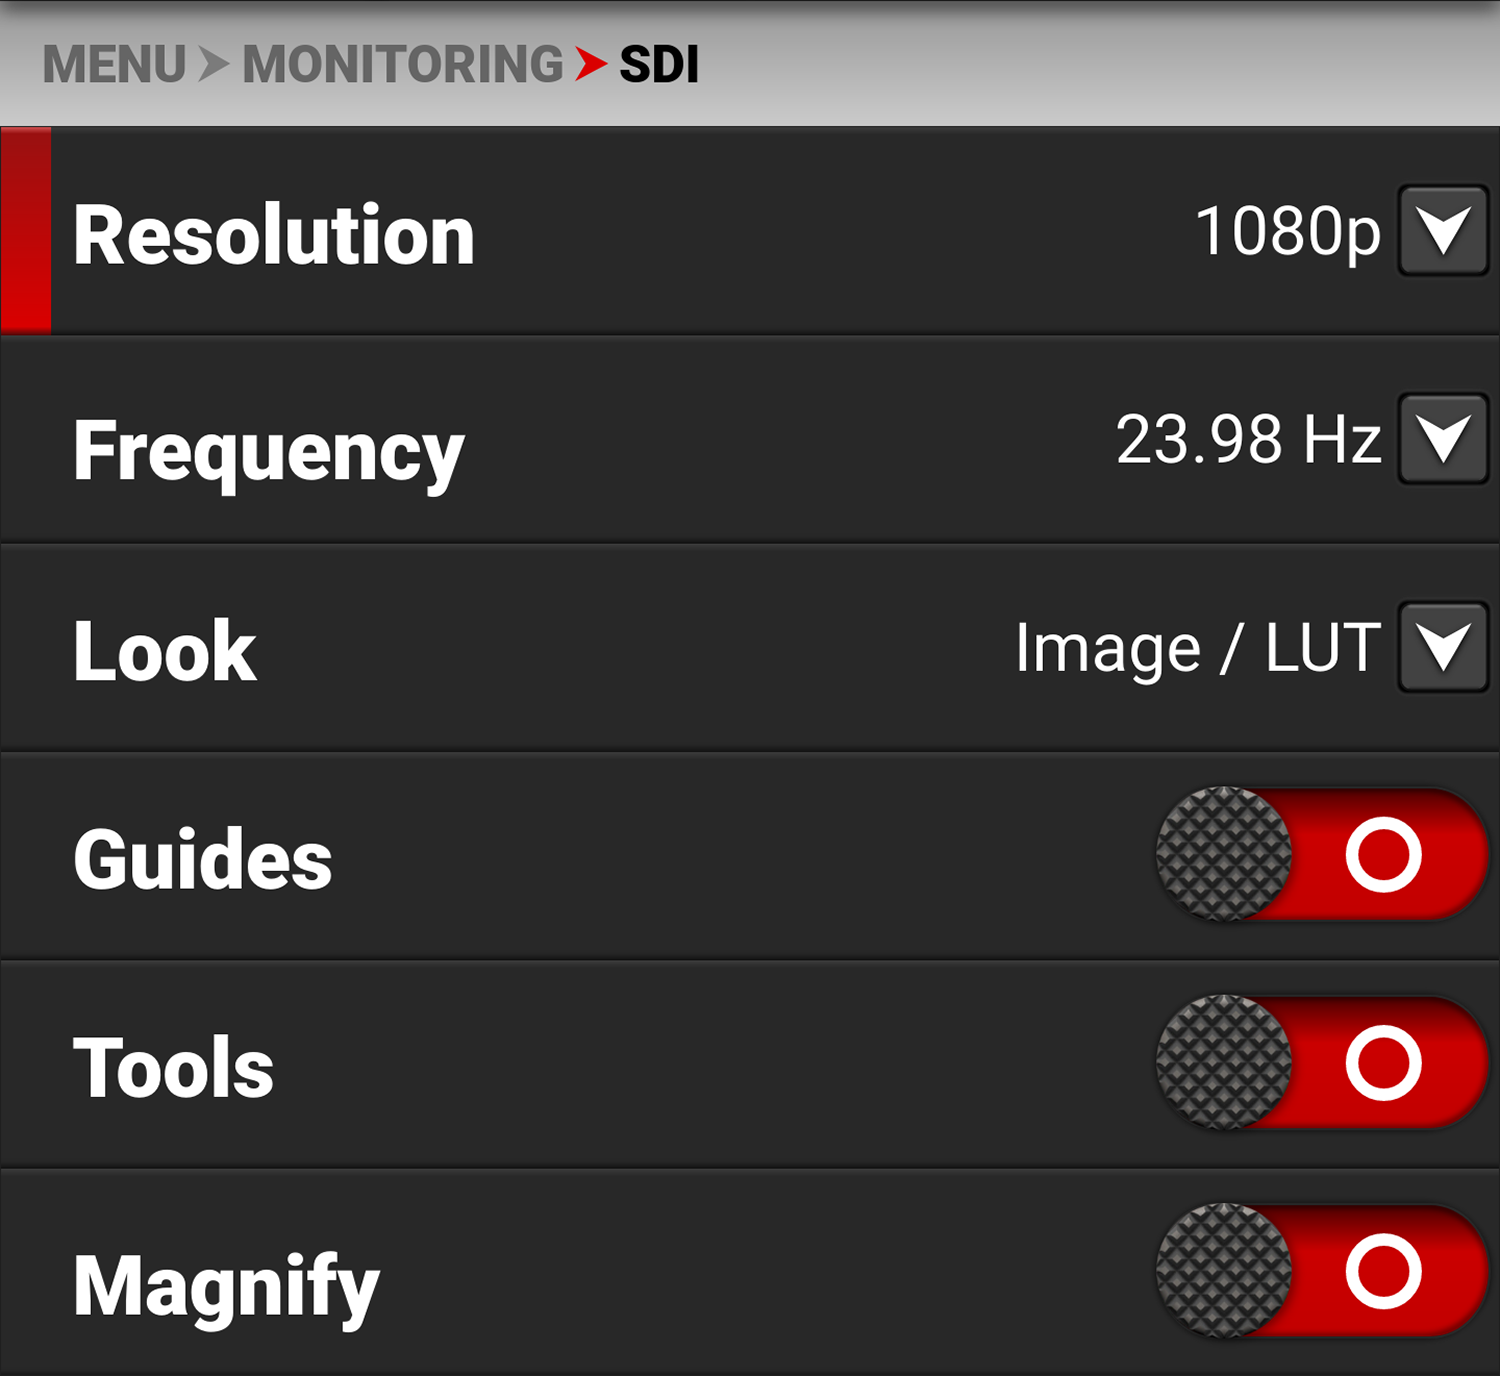Click the Image / LUT value

pos(1198,649)
